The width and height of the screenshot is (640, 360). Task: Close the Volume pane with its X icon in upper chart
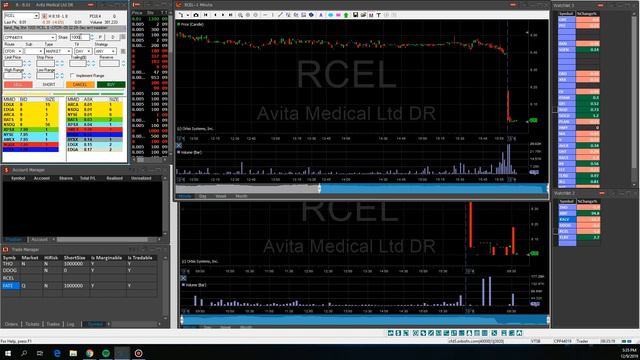[179, 145]
